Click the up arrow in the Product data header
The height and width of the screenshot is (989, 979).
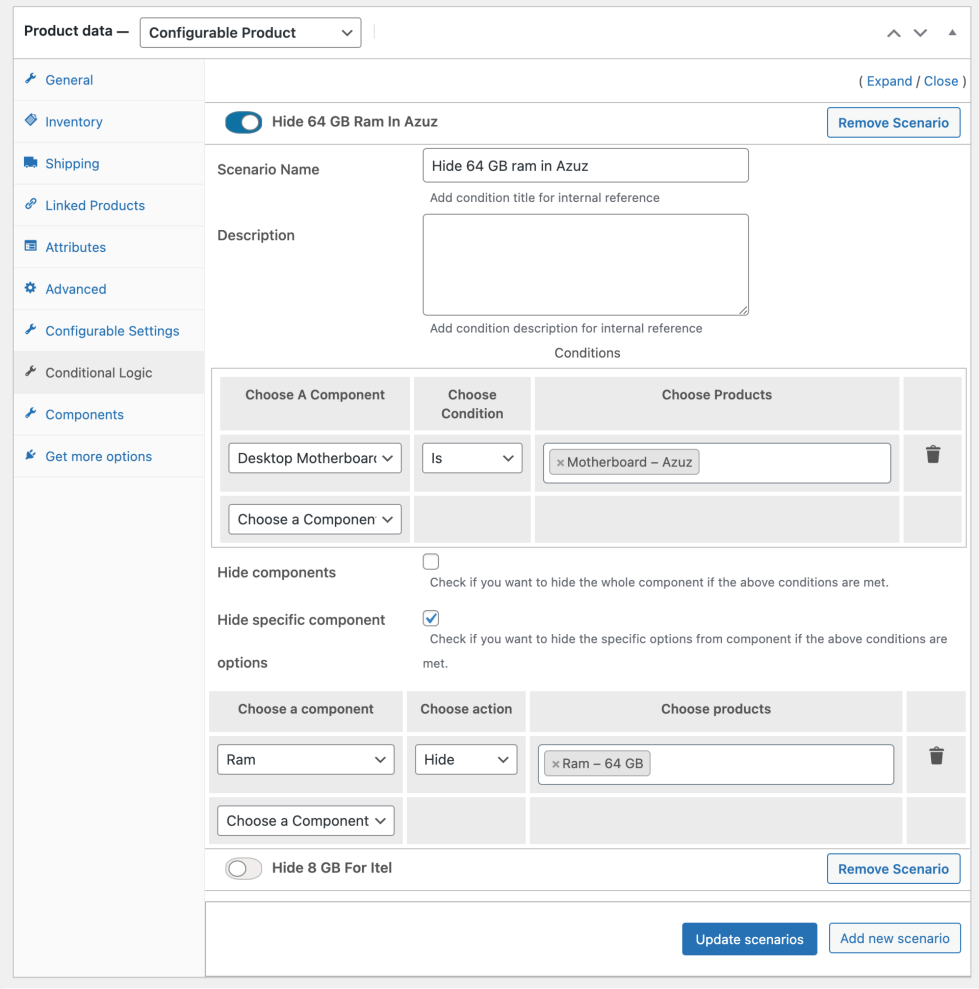coord(894,33)
